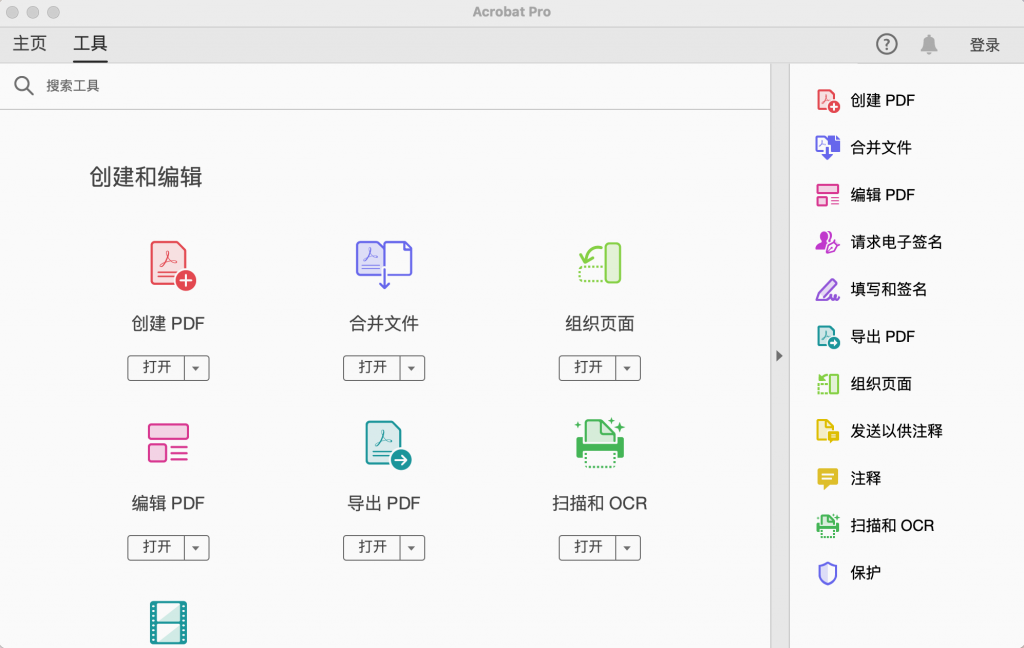Open the dropdown next to 创建 PDF 打开
The height and width of the screenshot is (648, 1024).
click(197, 368)
